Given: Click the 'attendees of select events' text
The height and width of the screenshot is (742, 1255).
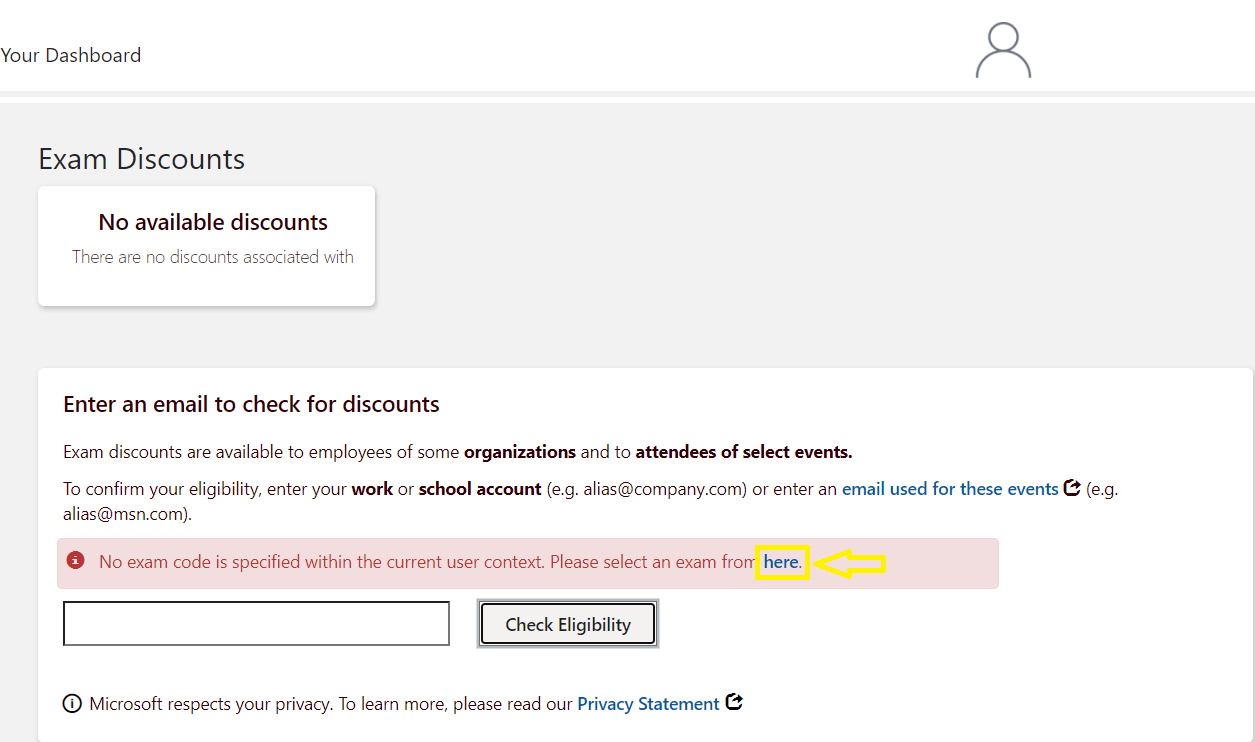Looking at the screenshot, I should click(x=744, y=452).
